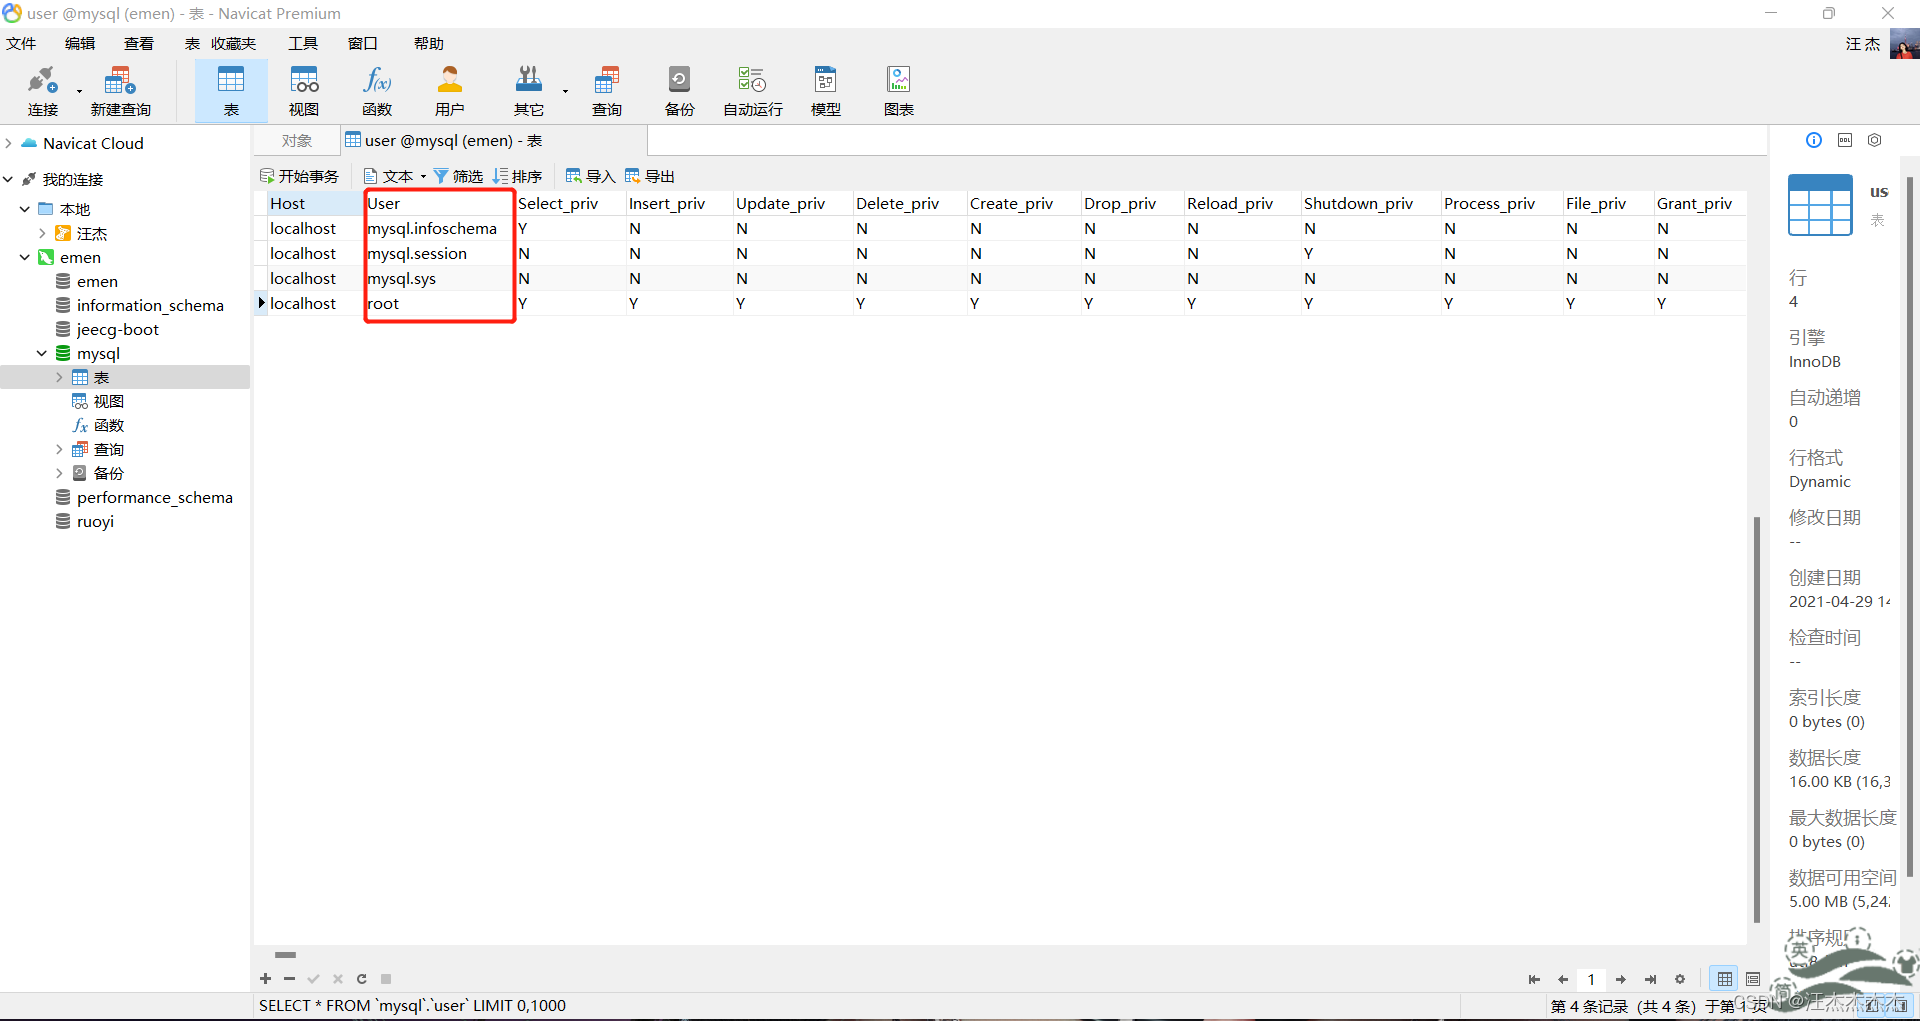Viewport: 1920px width, 1021px height.
Task: Collapse the 本地 folder node
Action: [x=25, y=209]
